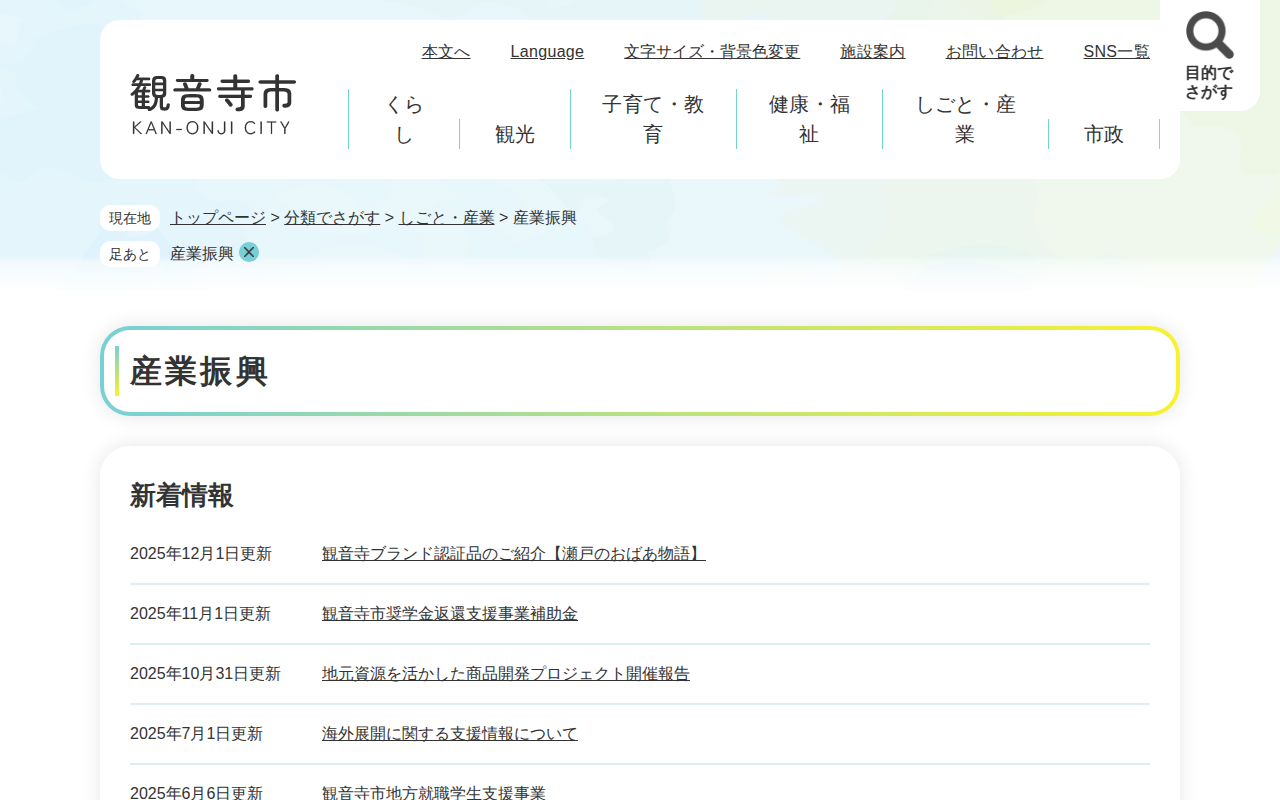Select the 健康・福祉 menu item
The height and width of the screenshot is (800, 1280).
(x=809, y=119)
